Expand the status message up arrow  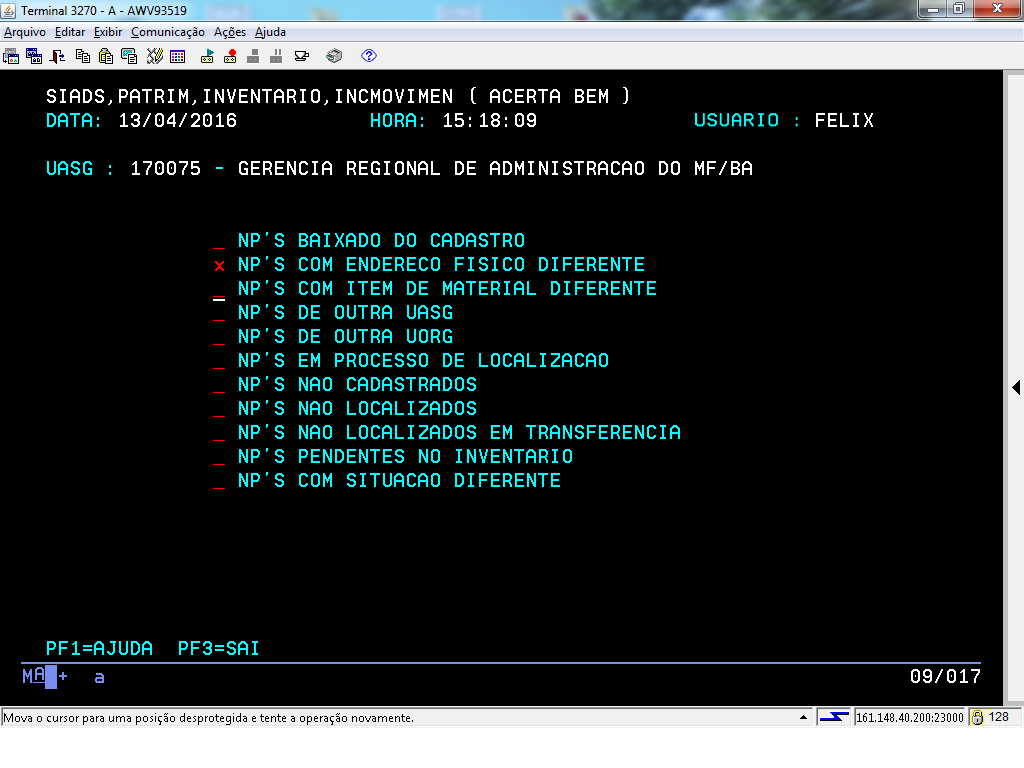(x=803, y=718)
